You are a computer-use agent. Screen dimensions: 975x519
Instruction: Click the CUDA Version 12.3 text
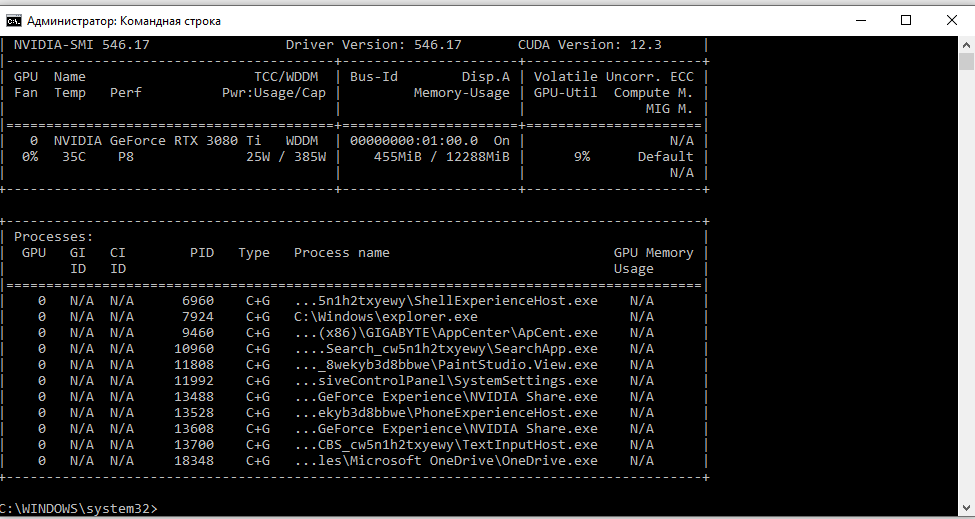(589, 45)
